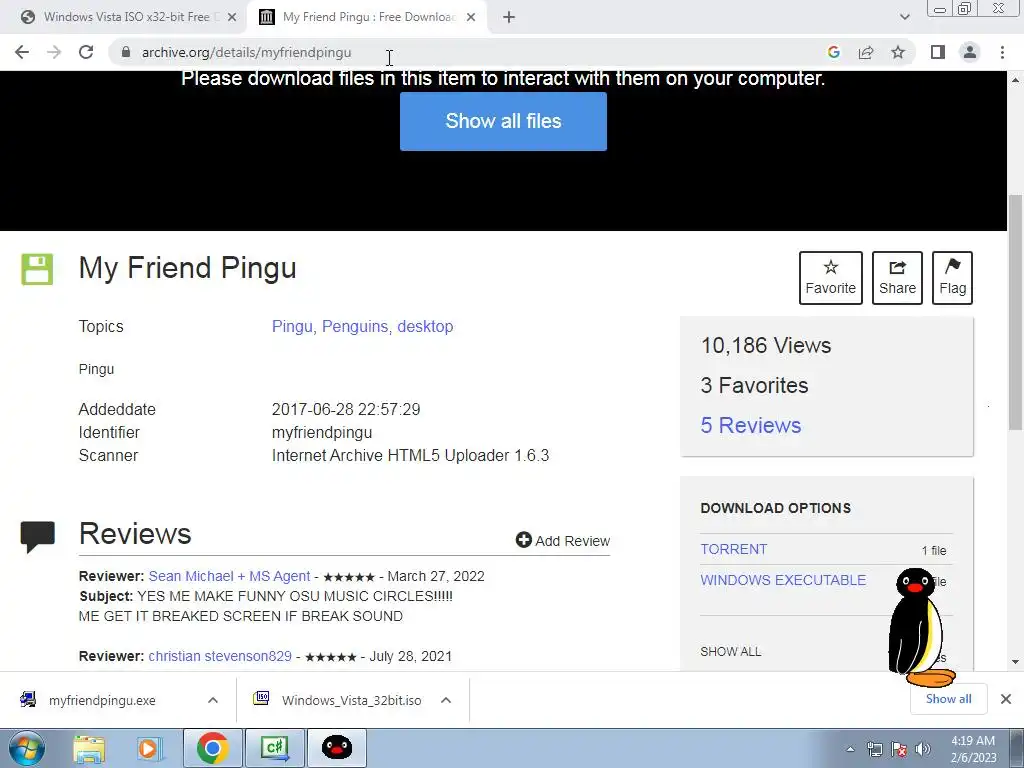Click the vertical scrollbar thumb

(1016, 312)
